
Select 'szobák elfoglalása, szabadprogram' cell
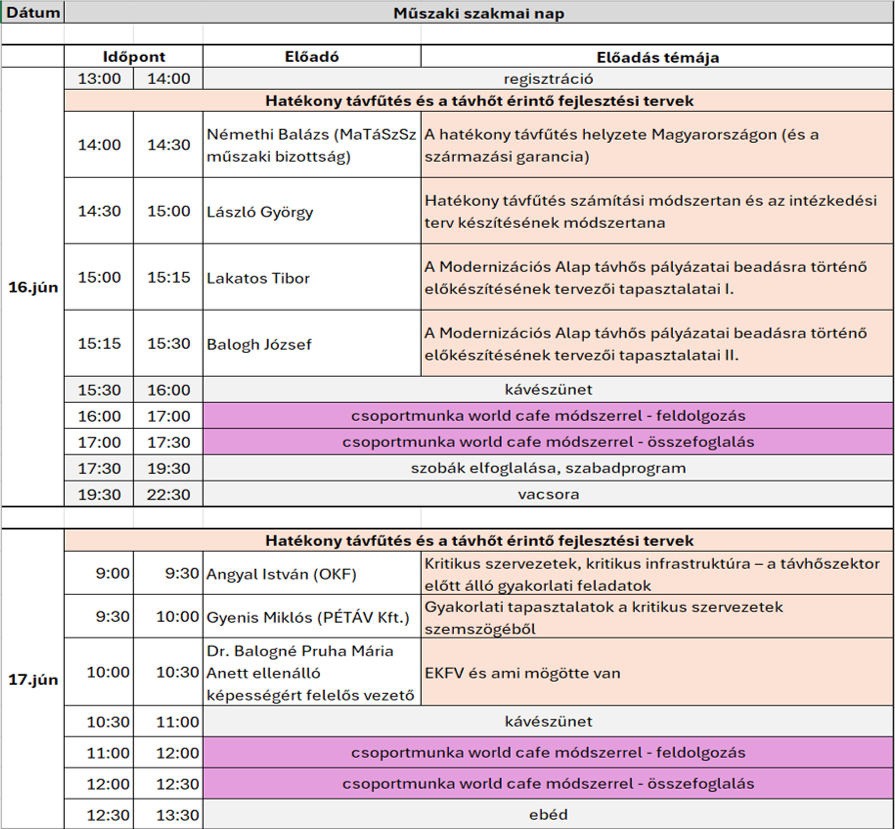point(548,468)
